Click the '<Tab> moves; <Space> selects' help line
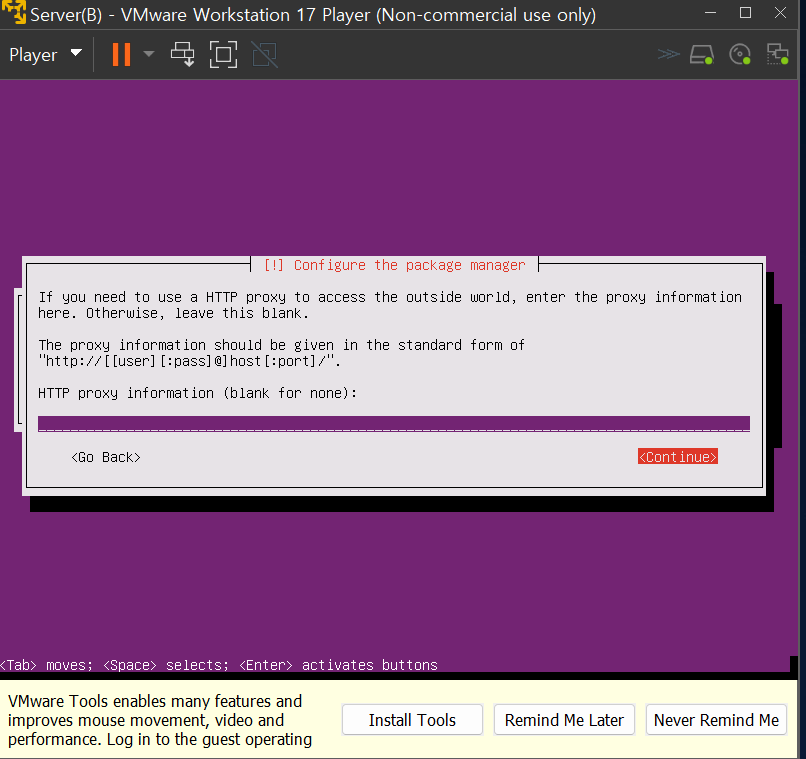The height and width of the screenshot is (759, 806). click(219, 665)
